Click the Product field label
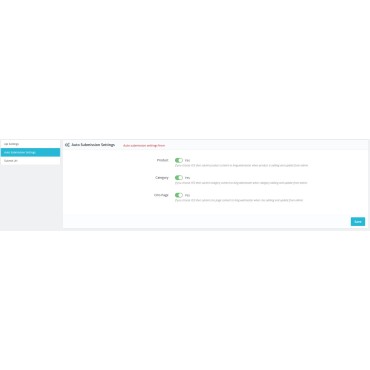This screenshot has height=370, width=370. tap(163, 160)
